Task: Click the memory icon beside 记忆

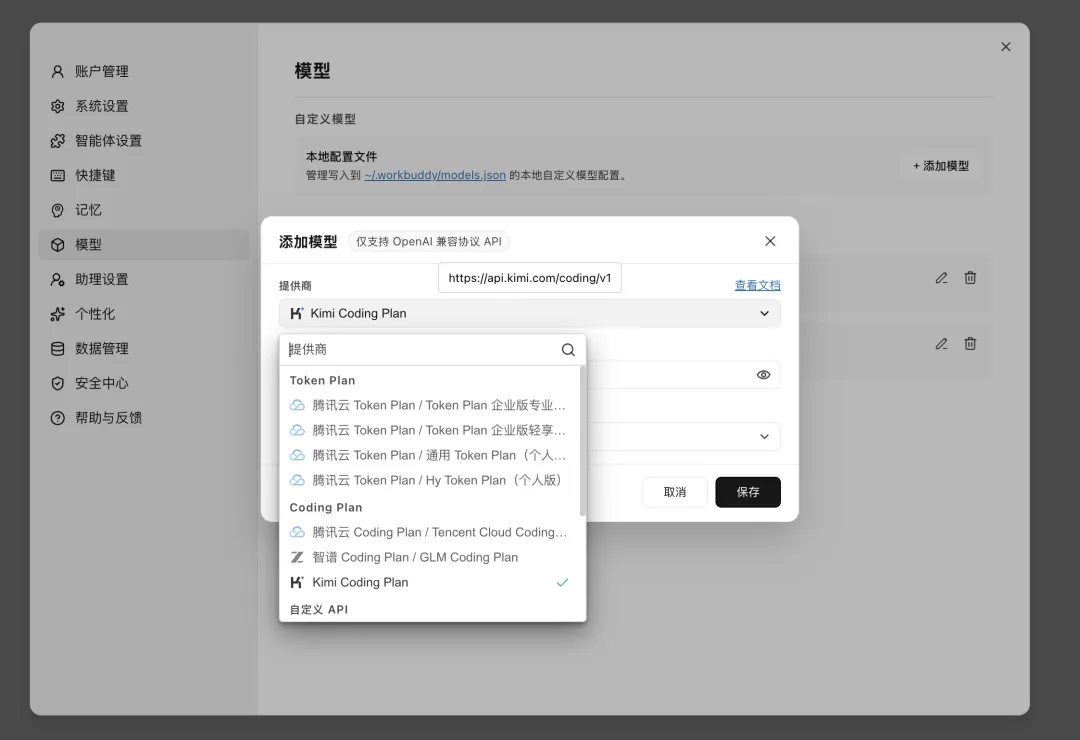Action: tap(58, 210)
